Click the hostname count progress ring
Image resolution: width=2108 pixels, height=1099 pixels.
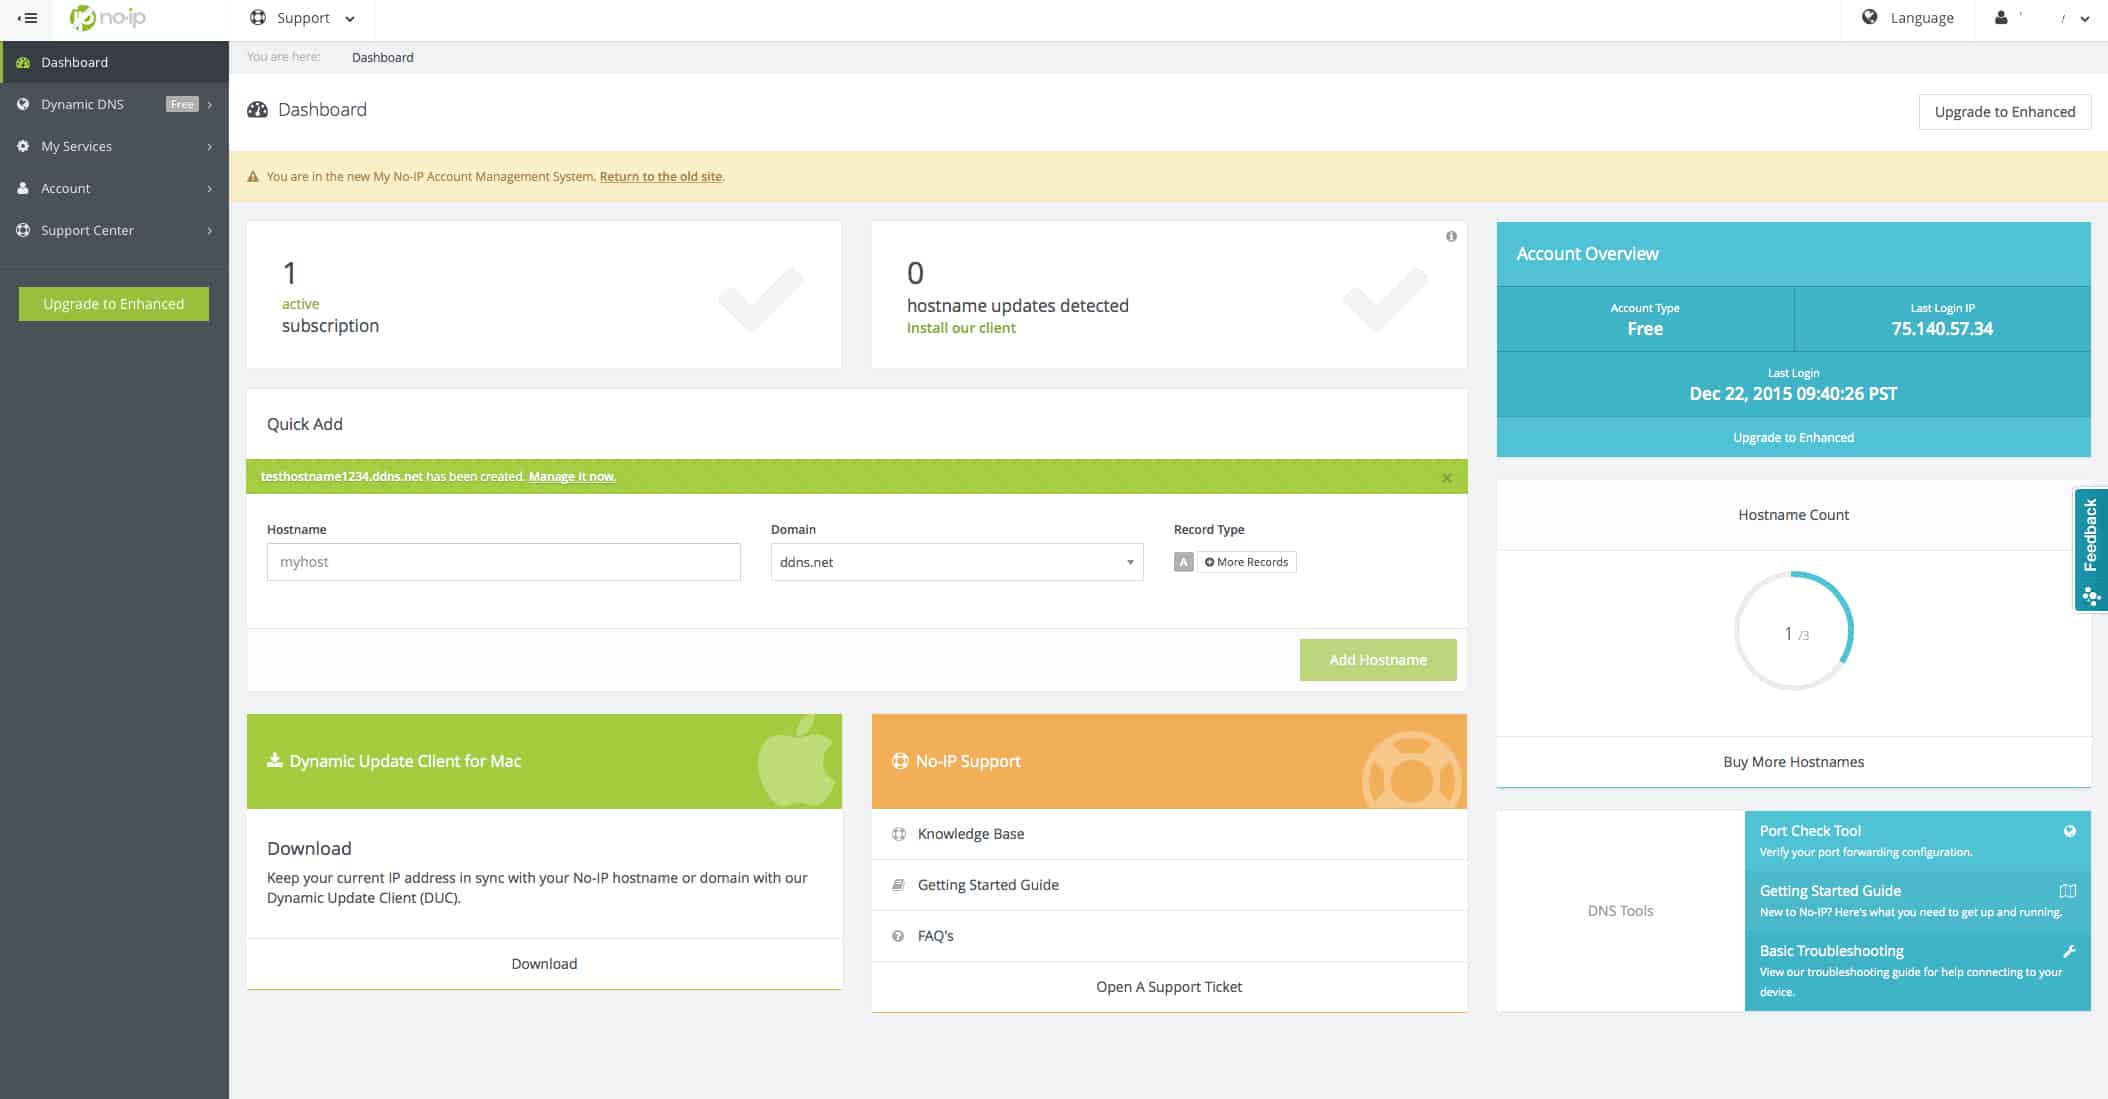pos(1794,631)
